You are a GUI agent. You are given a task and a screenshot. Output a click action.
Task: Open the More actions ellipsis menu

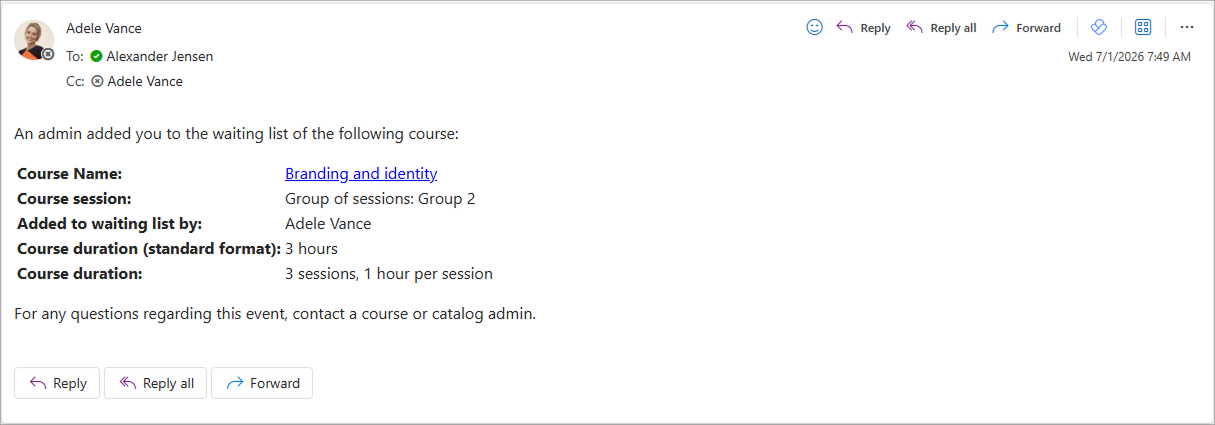click(x=1187, y=28)
